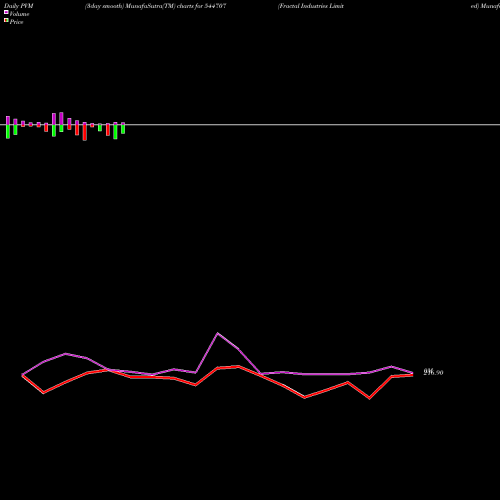Viewport: 500px width, 500px height.
Task: Click the Fractal Industries Limit title text
Action: click(x=311, y=6)
